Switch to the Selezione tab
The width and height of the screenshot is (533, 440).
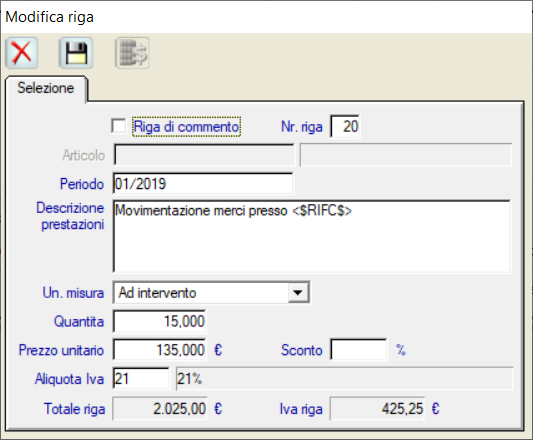pyautogui.click(x=46, y=88)
